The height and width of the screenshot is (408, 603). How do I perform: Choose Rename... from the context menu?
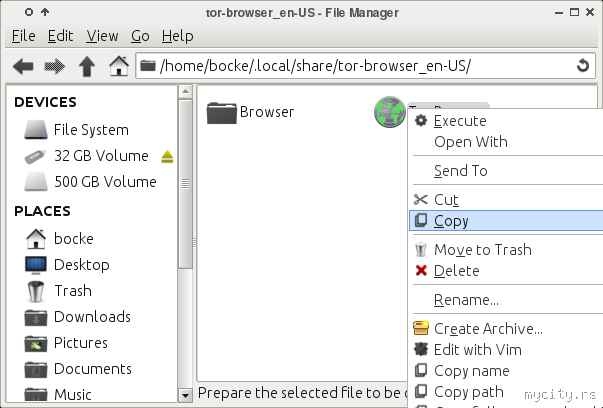click(466, 300)
